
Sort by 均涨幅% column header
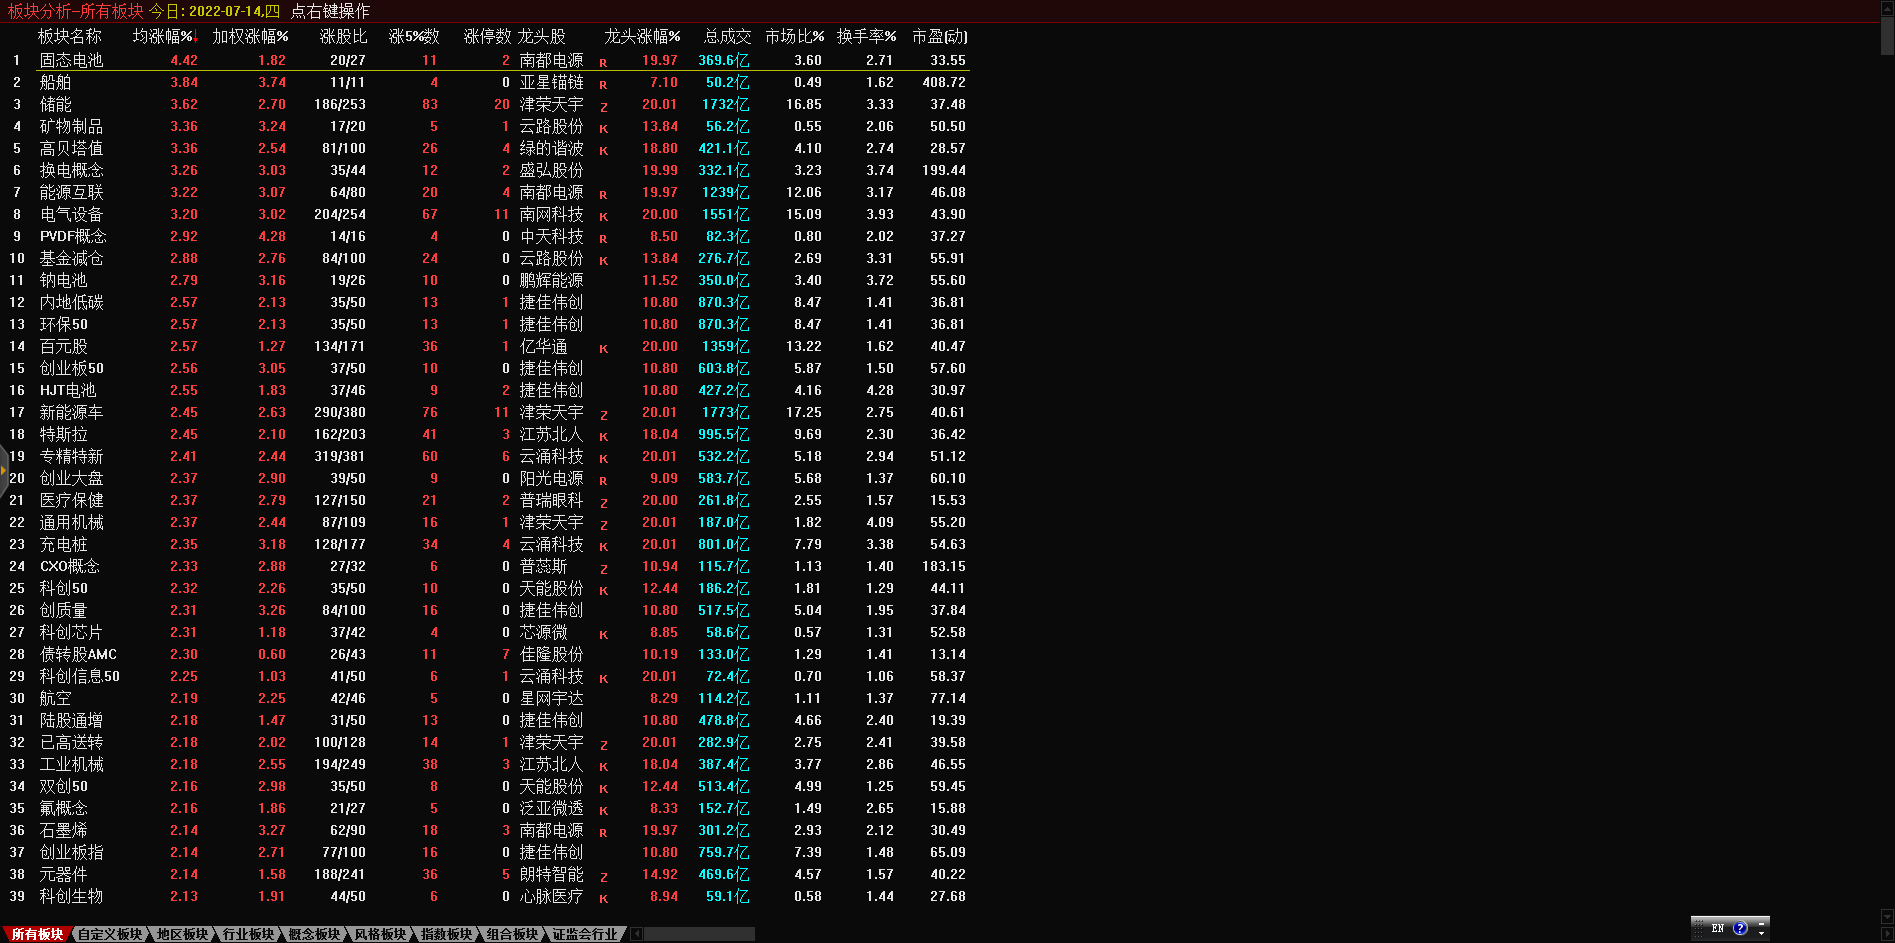pyautogui.click(x=164, y=36)
